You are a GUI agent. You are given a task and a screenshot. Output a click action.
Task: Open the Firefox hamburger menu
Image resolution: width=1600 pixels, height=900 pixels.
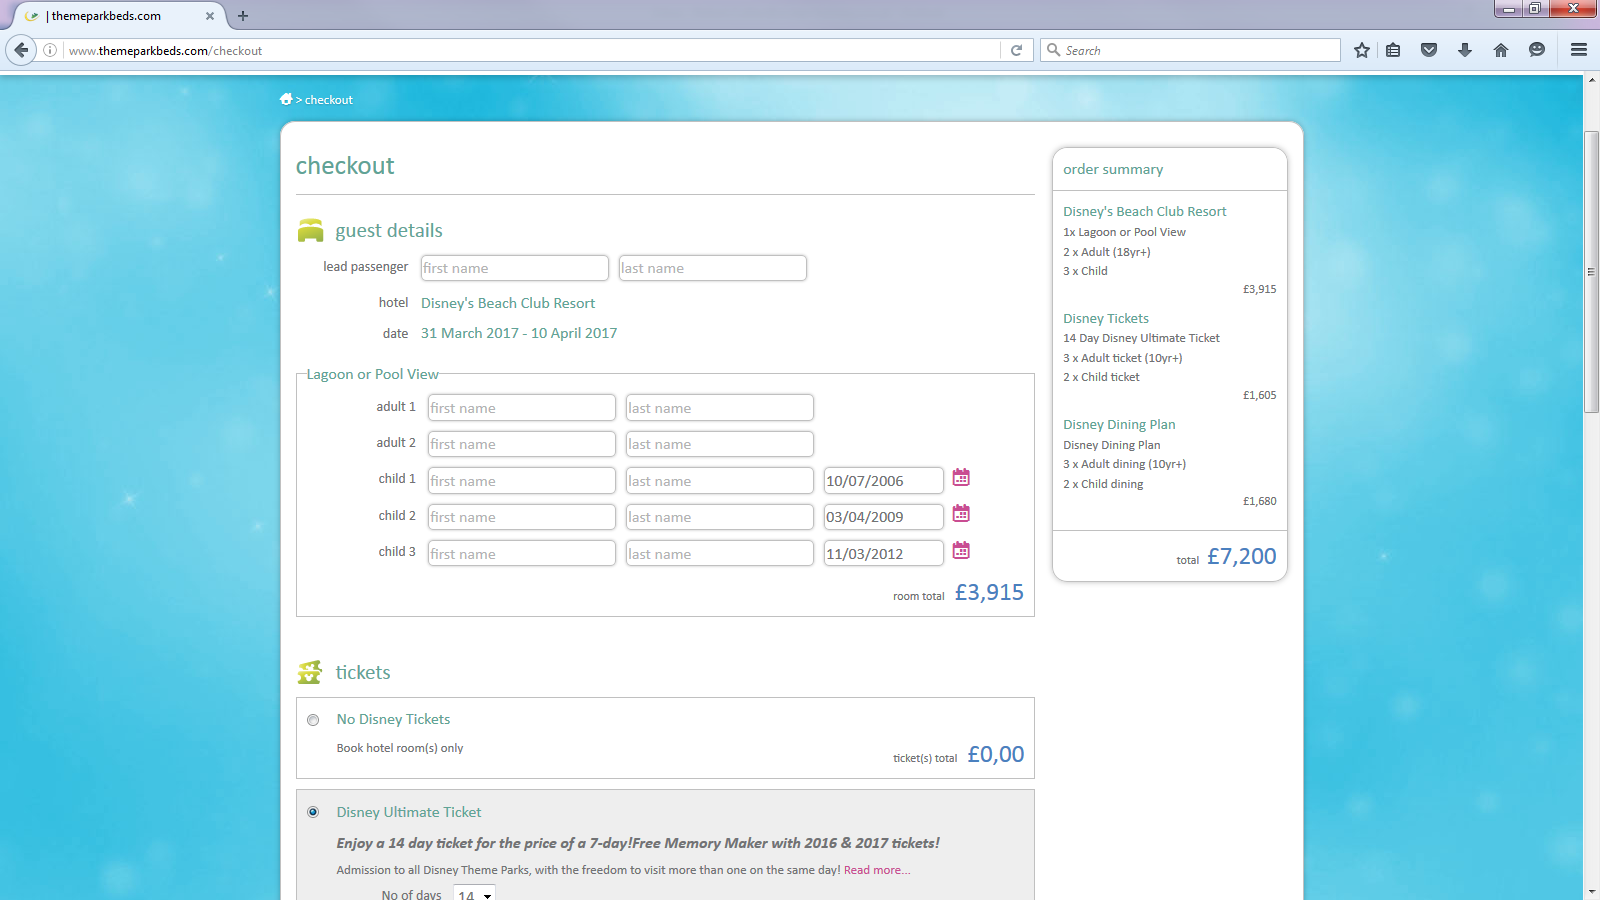pos(1579,50)
